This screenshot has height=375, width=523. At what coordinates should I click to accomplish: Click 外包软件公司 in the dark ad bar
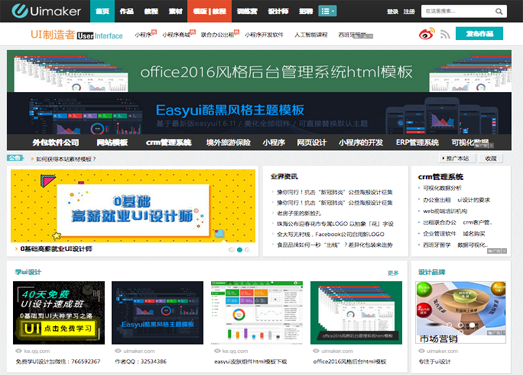56,142
